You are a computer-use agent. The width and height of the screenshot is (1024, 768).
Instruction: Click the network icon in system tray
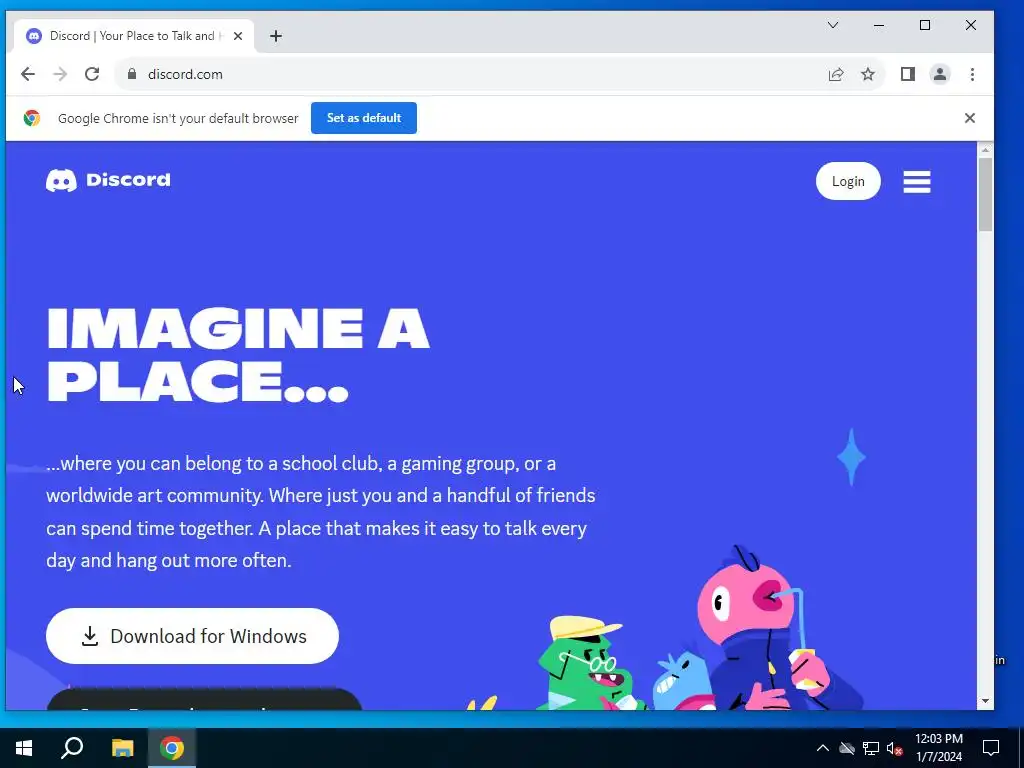coord(871,748)
